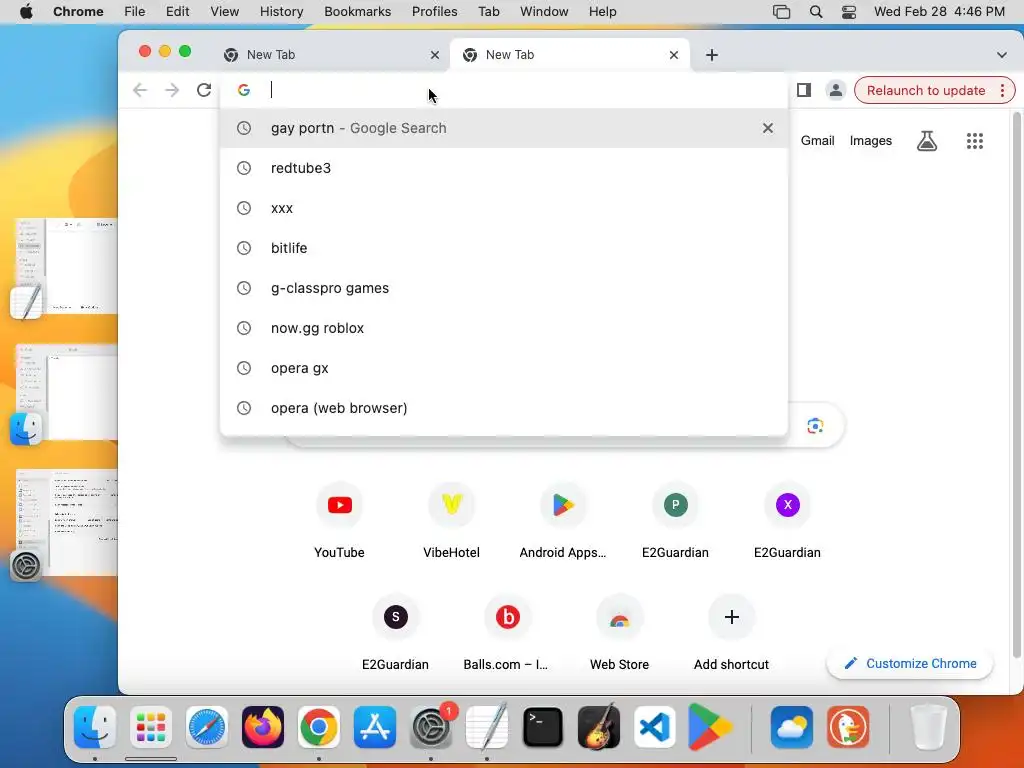The width and height of the screenshot is (1024, 768).
Task: Open the E2Guardian shortcut with P icon
Action: pyautogui.click(x=675, y=520)
